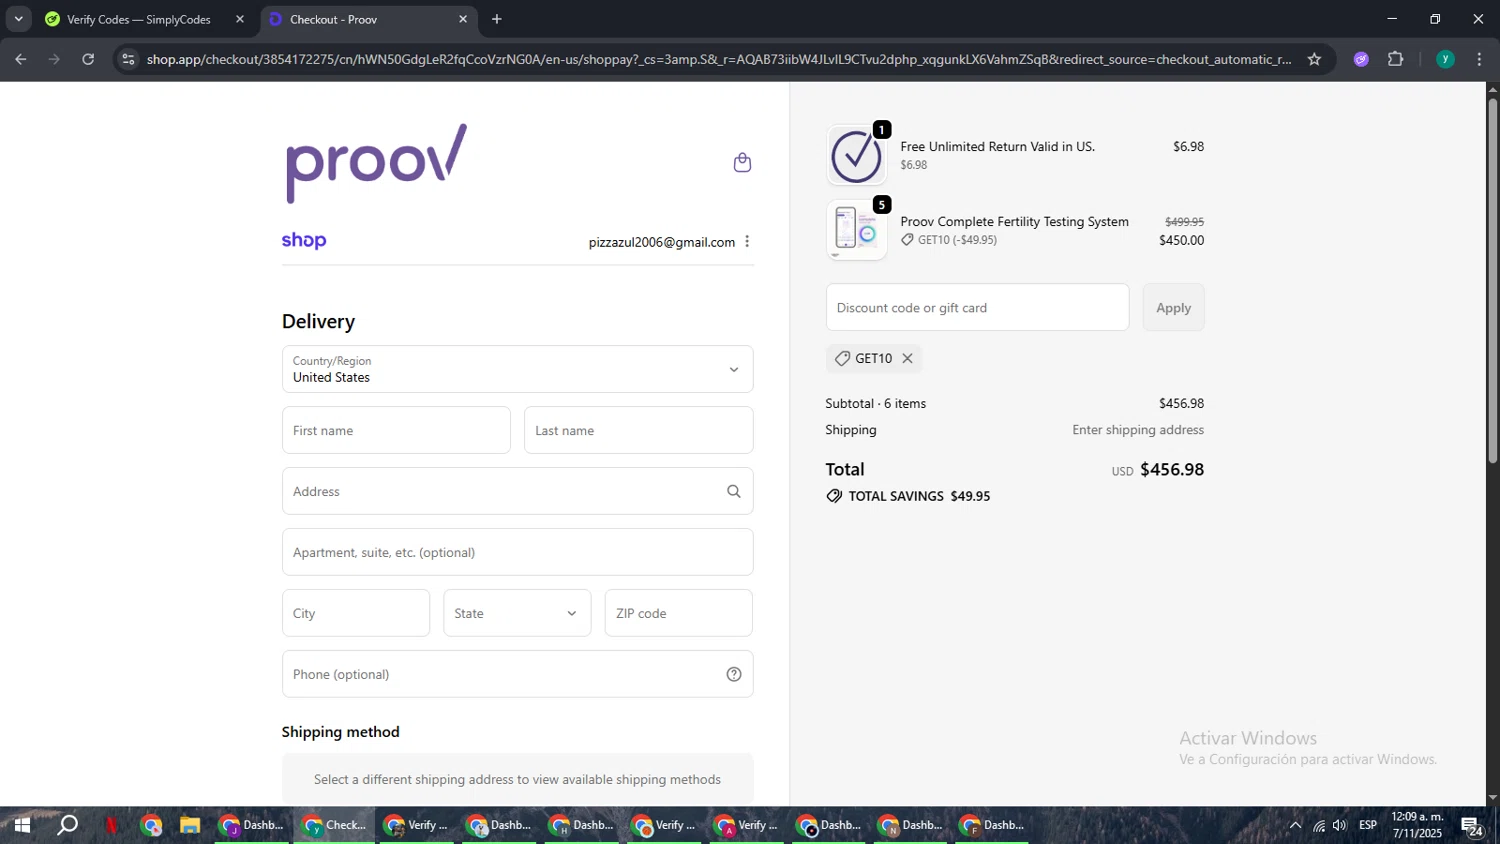Open the State dropdown
This screenshot has width=1500, height=844.
pyautogui.click(x=517, y=613)
